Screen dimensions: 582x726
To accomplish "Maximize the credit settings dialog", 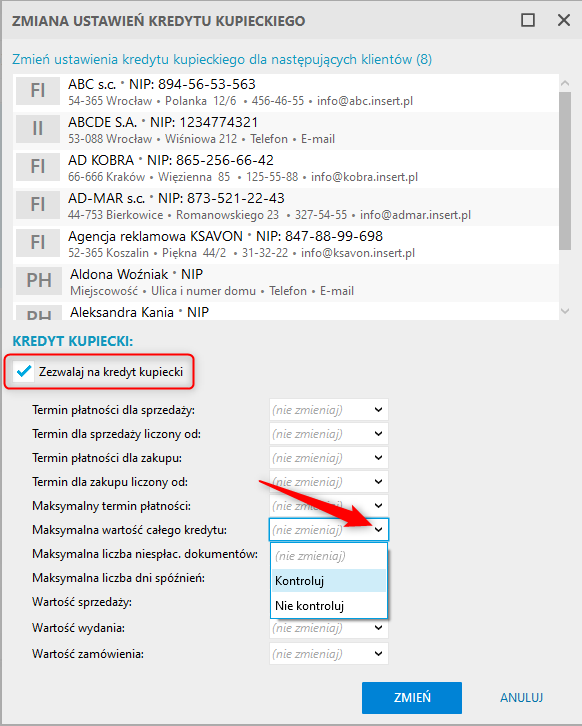I will [528, 20].
